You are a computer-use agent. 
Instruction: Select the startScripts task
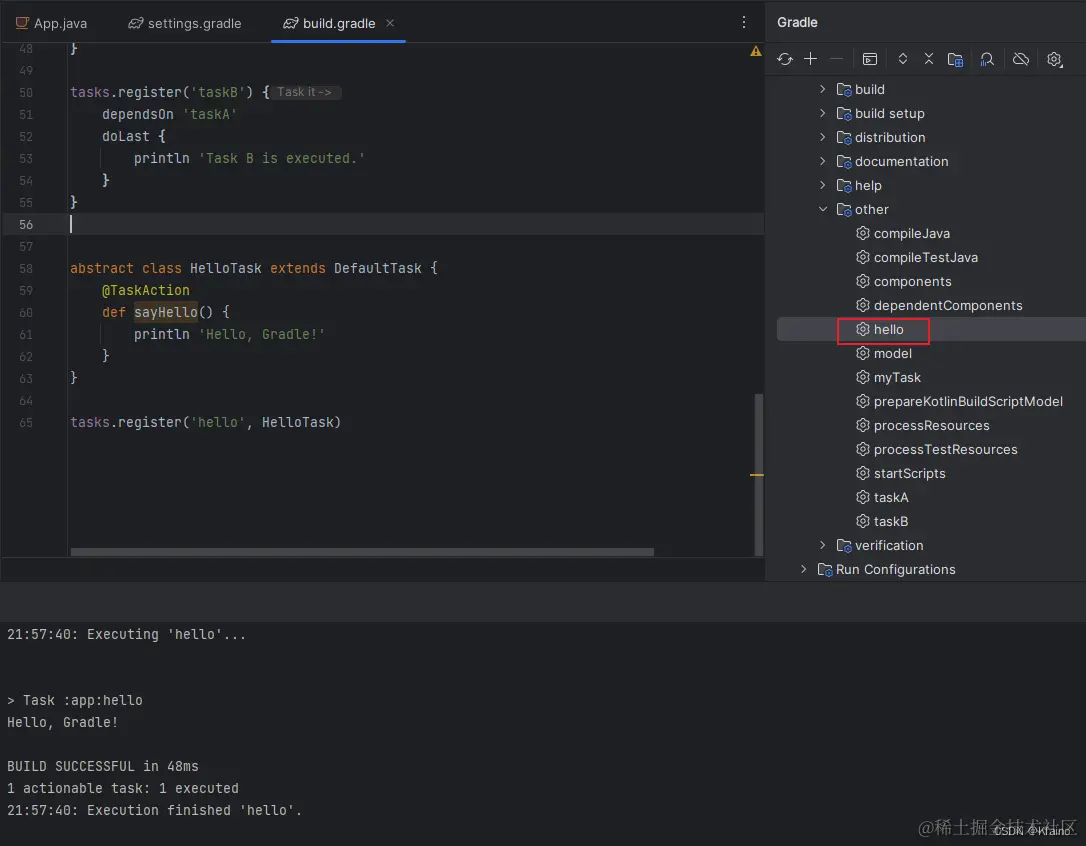tap(909, 473)
